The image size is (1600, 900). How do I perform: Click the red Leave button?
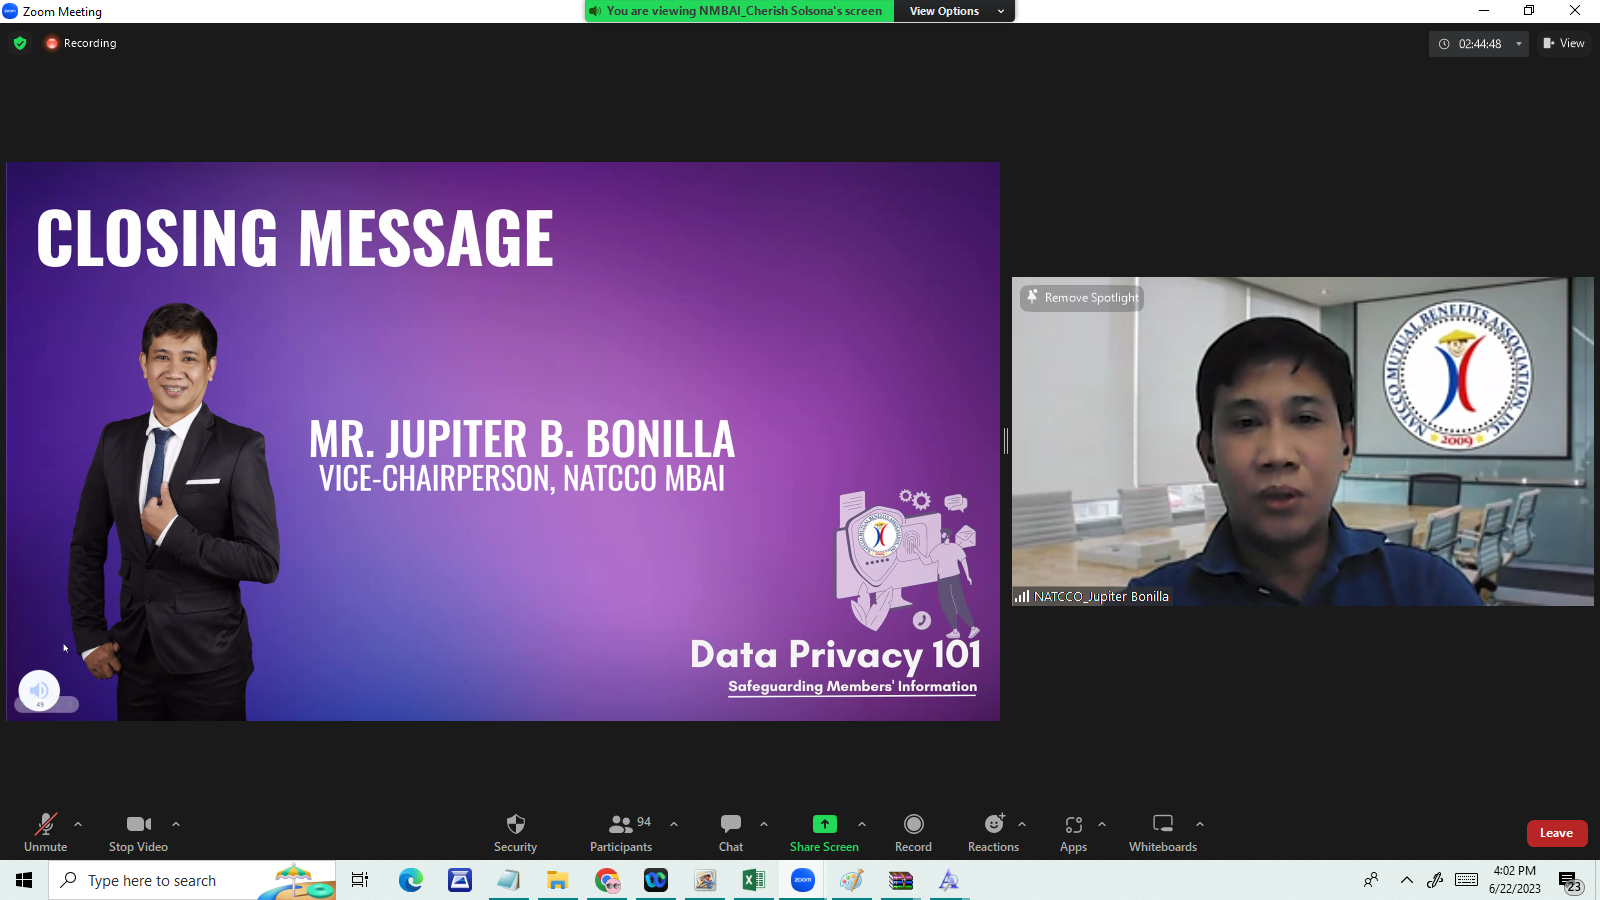pyautogui.click(x=1557, y=833)
